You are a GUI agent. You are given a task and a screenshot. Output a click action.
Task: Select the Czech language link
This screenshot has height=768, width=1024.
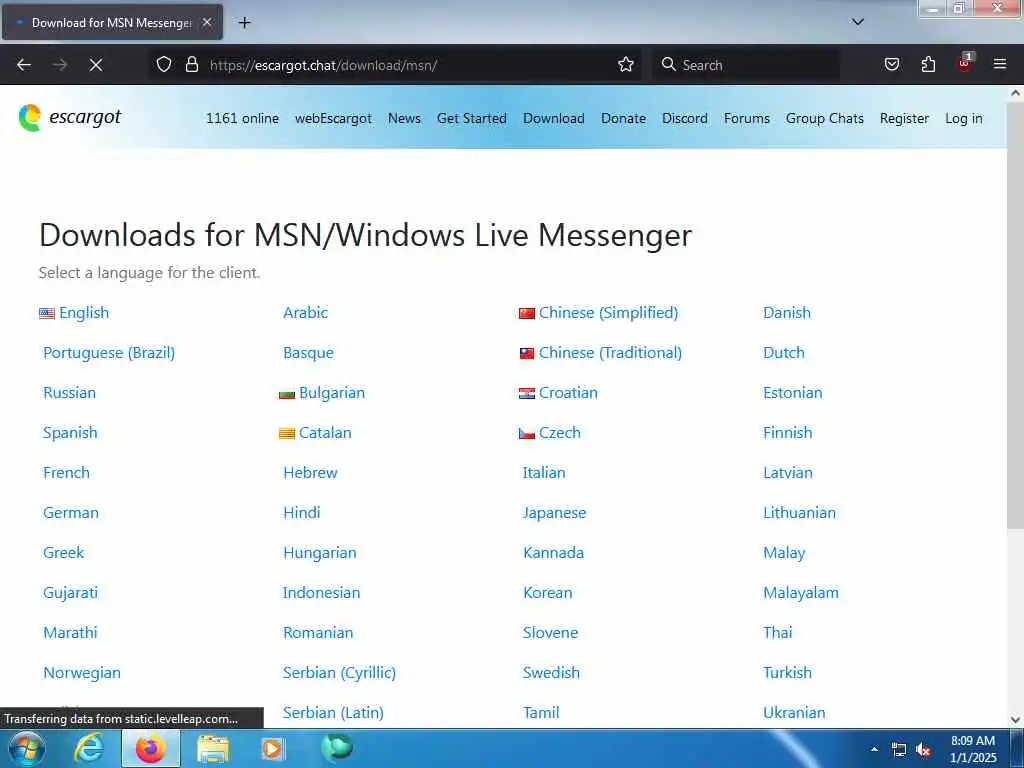pyautogui.click(x=559, y=433)
